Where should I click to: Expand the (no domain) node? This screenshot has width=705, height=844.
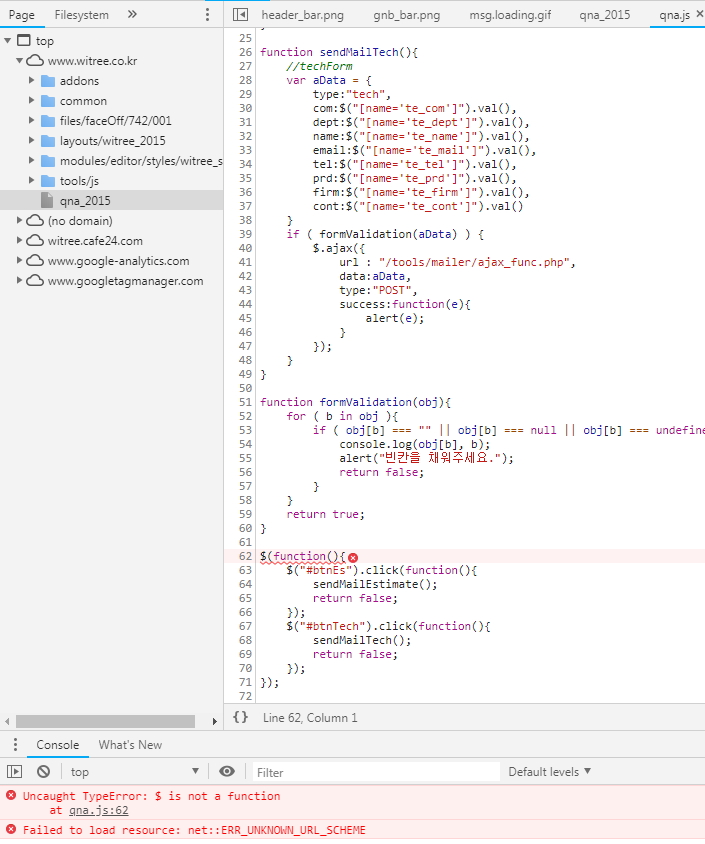click(x=19, y=220)
